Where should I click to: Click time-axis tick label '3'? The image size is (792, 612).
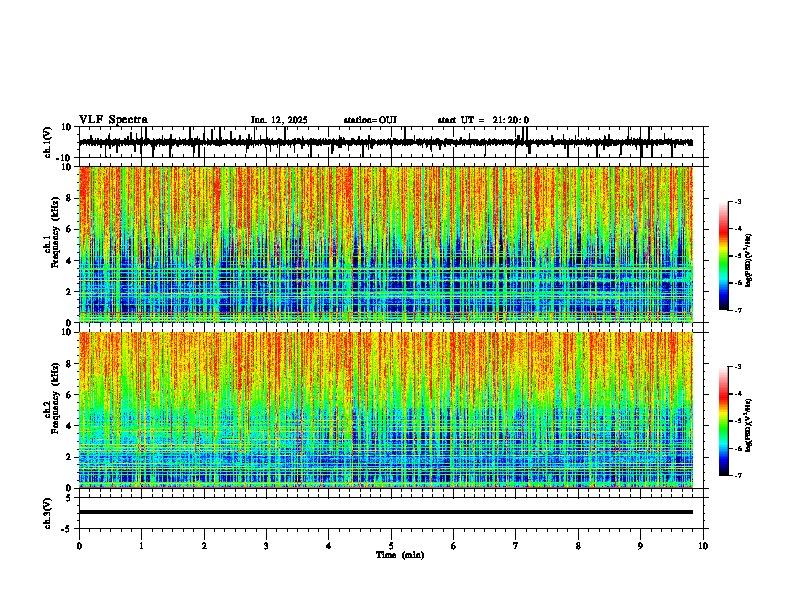point(266,546)
